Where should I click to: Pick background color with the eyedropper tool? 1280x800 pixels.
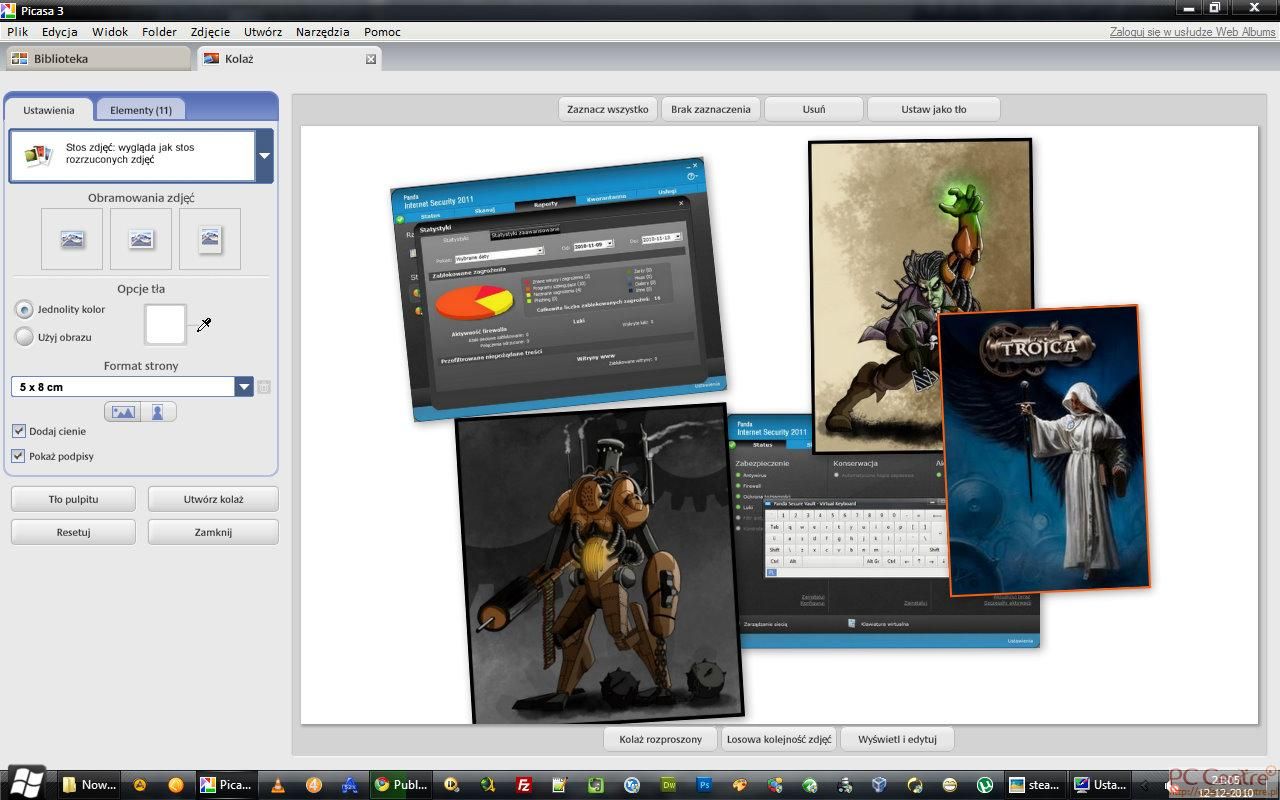[204, 325]
